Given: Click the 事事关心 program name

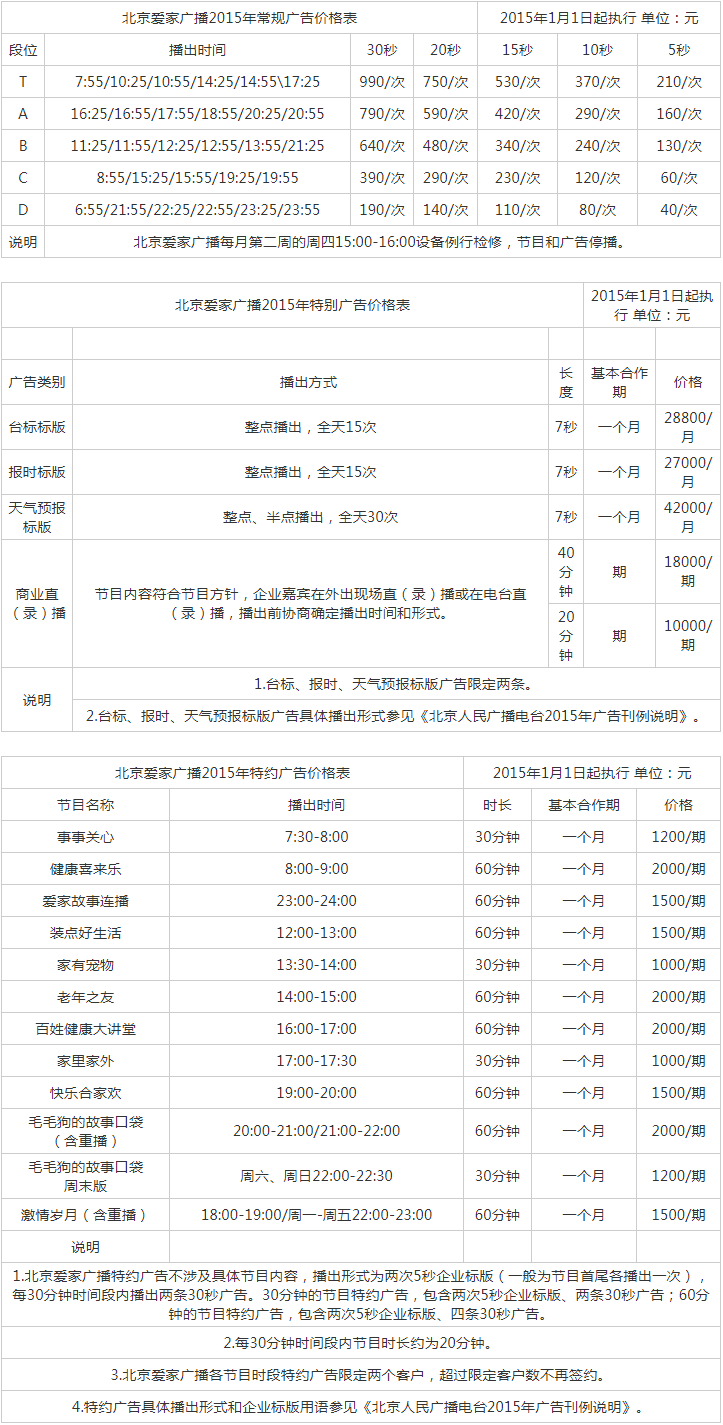Looking at the screenshot, I should point(86,837).
